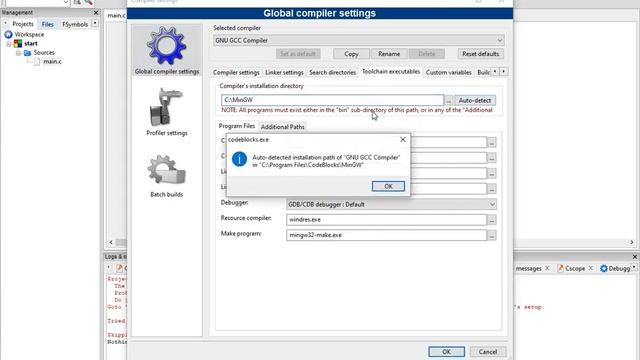Image resolution: width=640 pixels, height=360 pixels.
Task: Switch to the FSymbols tab in Management
Action: (75, 24)
